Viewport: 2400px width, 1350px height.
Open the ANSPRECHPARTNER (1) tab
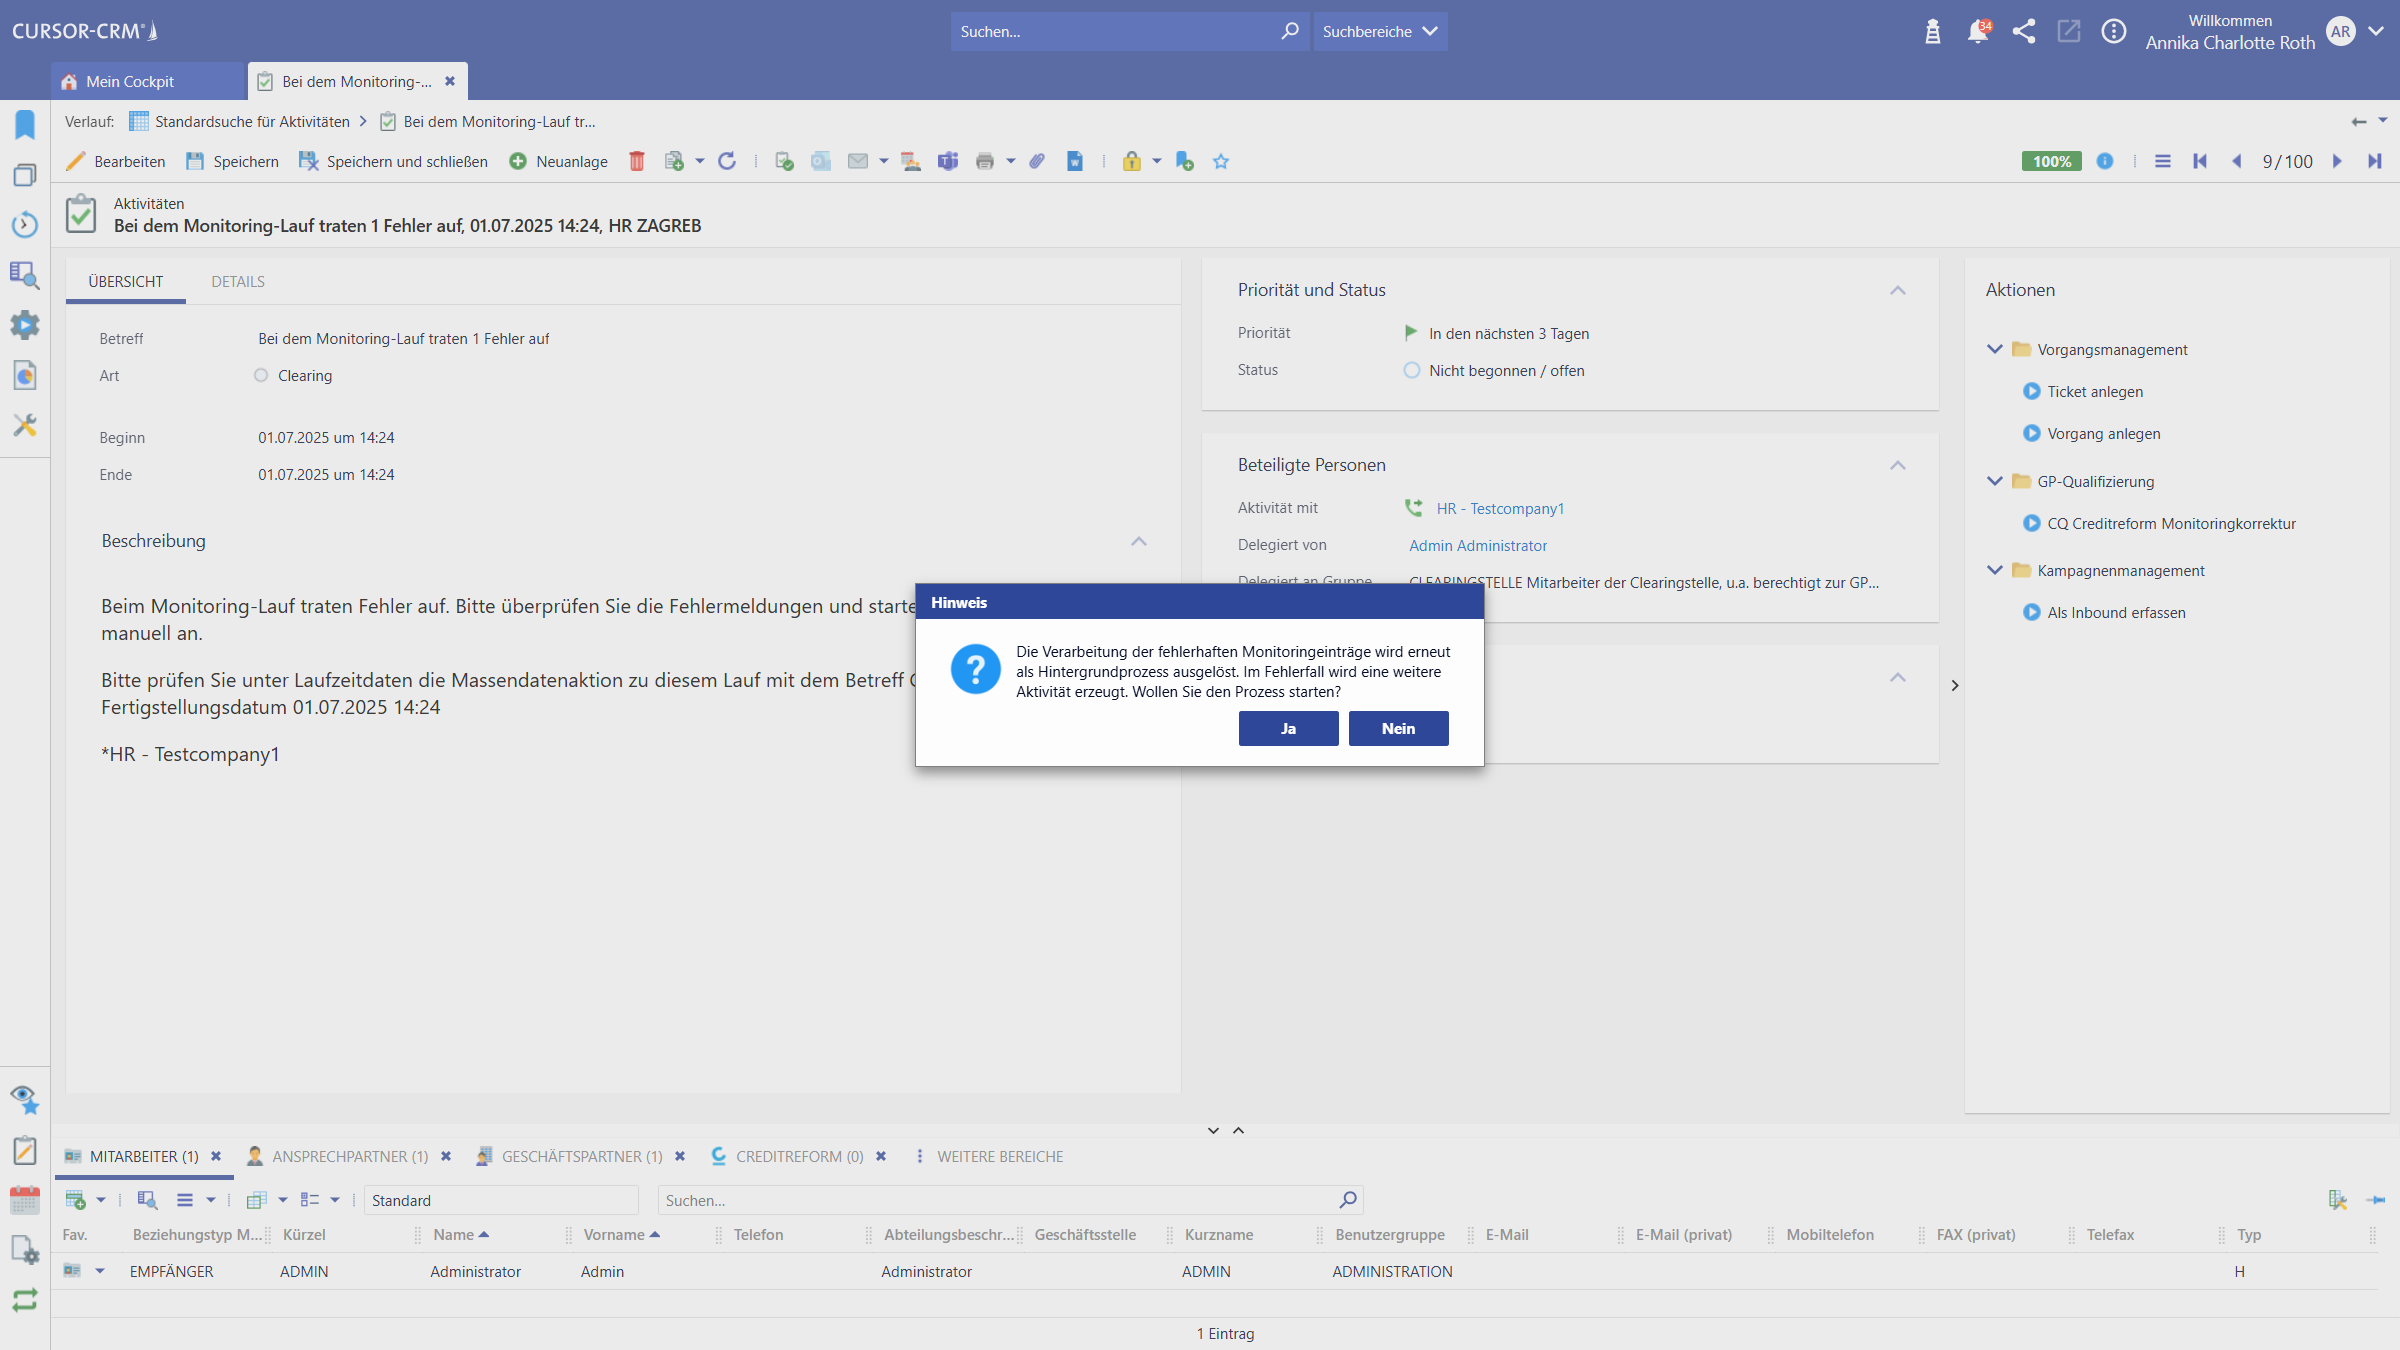pyautogui.click(x=350, y=1156)
